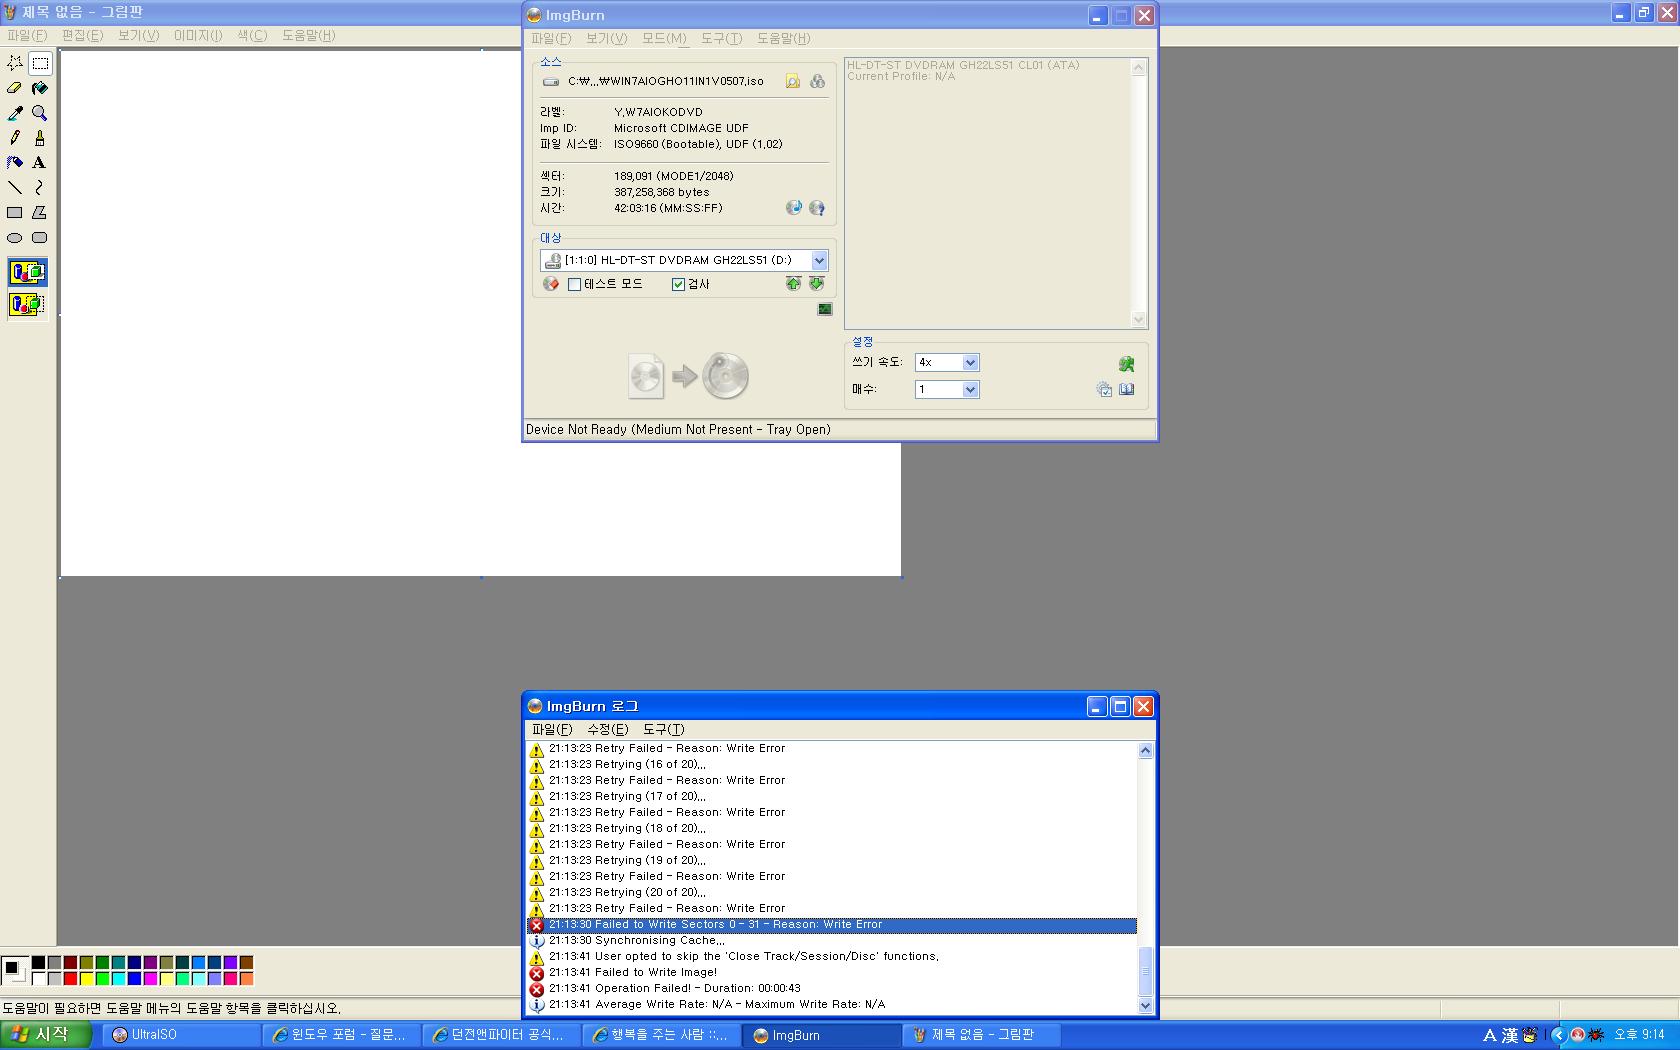This screenshot has width=1680, height=1050.
Task: Choose the Curve tool in Paint
Action: [x=40, y=188]
